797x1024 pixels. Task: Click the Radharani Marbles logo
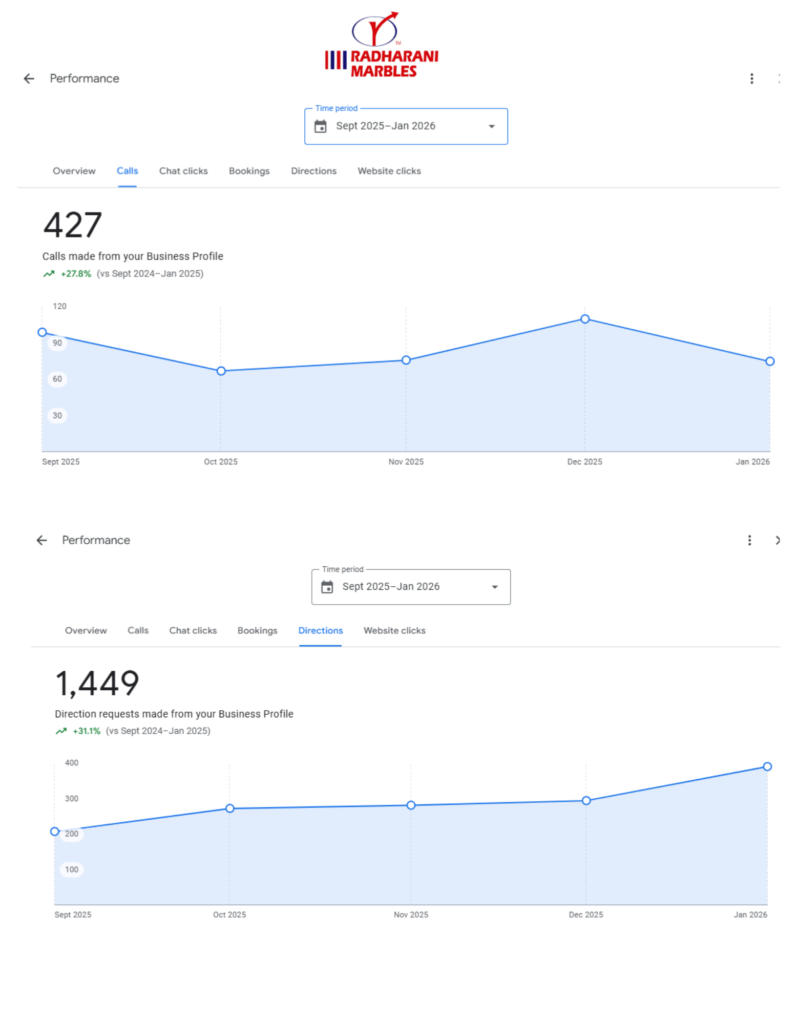click(382, 45)
